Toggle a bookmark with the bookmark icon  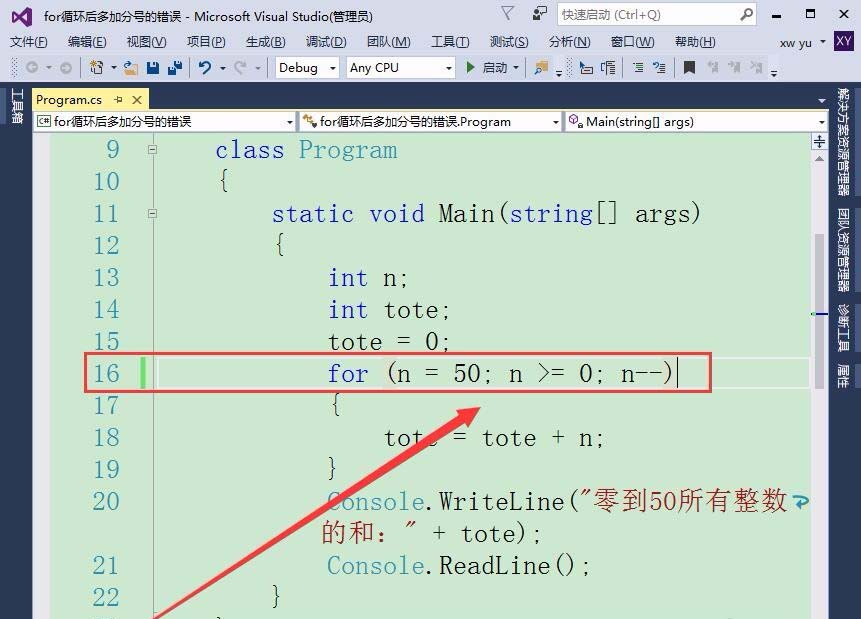pos(689,68)
